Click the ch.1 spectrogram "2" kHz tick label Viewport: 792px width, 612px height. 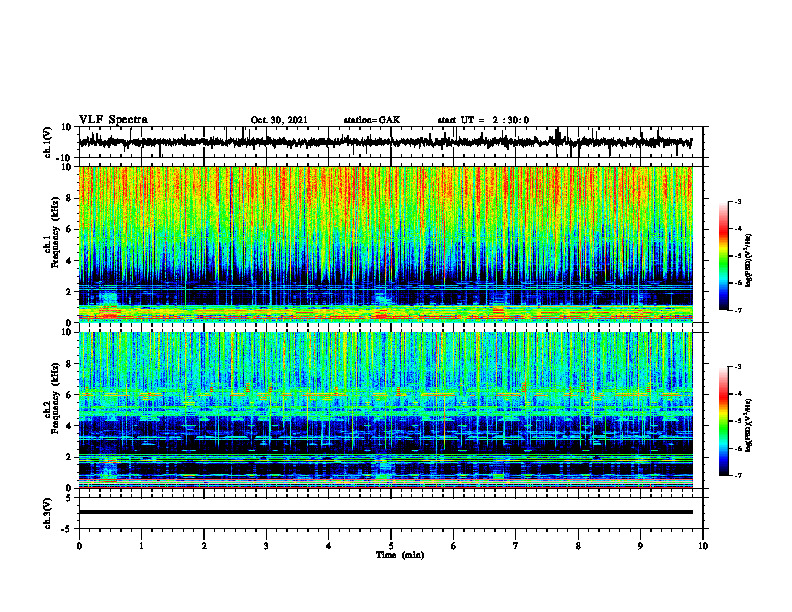coord(69,292)
